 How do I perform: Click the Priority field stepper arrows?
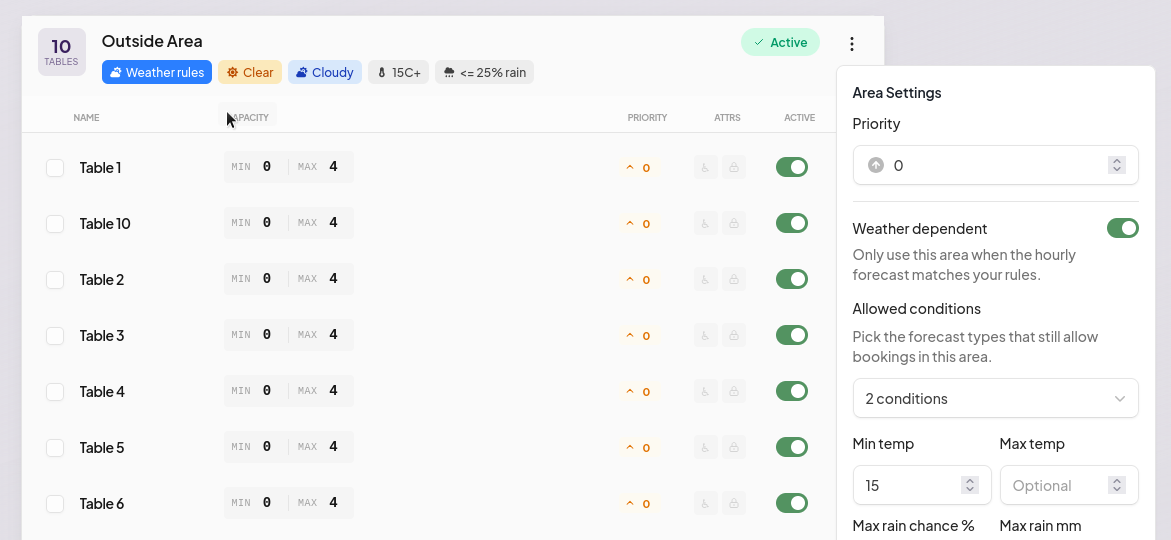point(1116,165)
